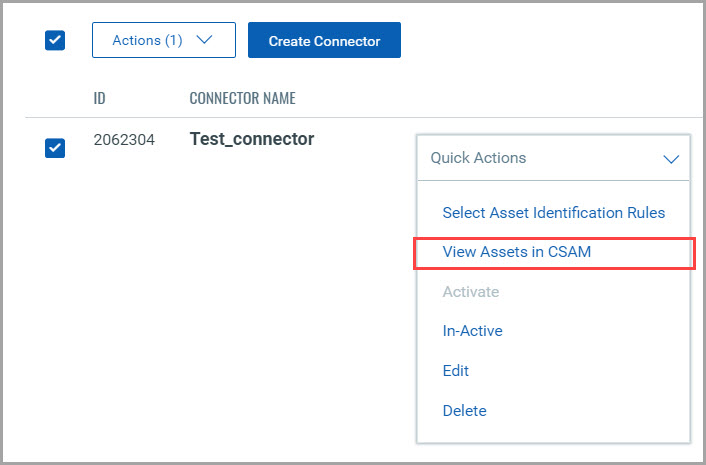Open the Test_connector name
Viewport: 706px width, 465px height.
pyautogui.click(x=251, y=139)
